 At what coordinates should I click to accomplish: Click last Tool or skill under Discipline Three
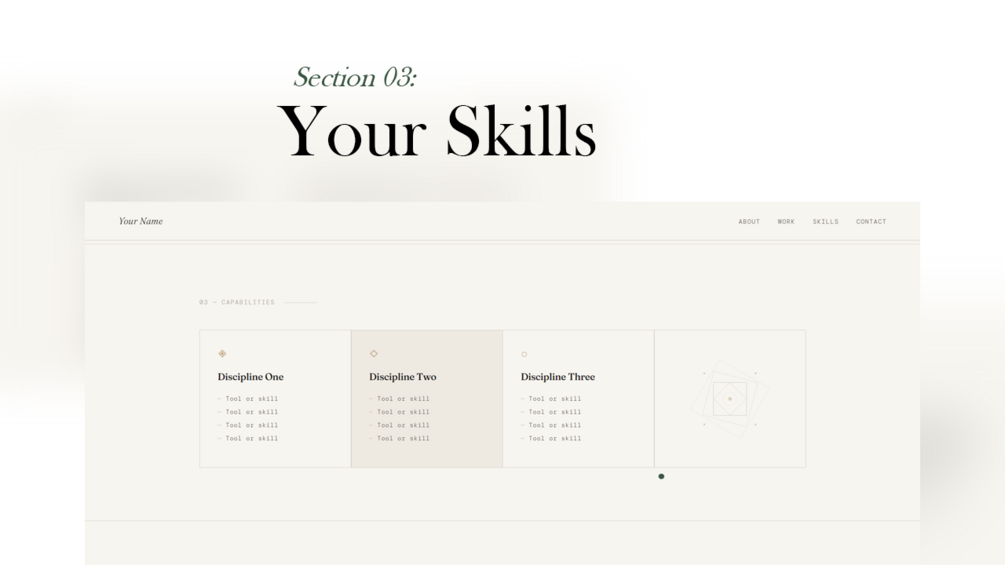[x=555, y=439]
